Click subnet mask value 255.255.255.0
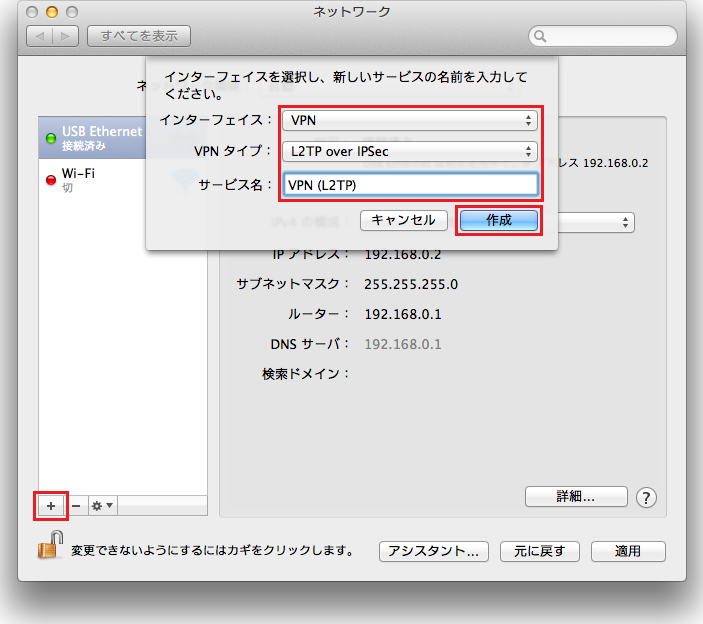This screenshot has height=624, width=703. 411,284
